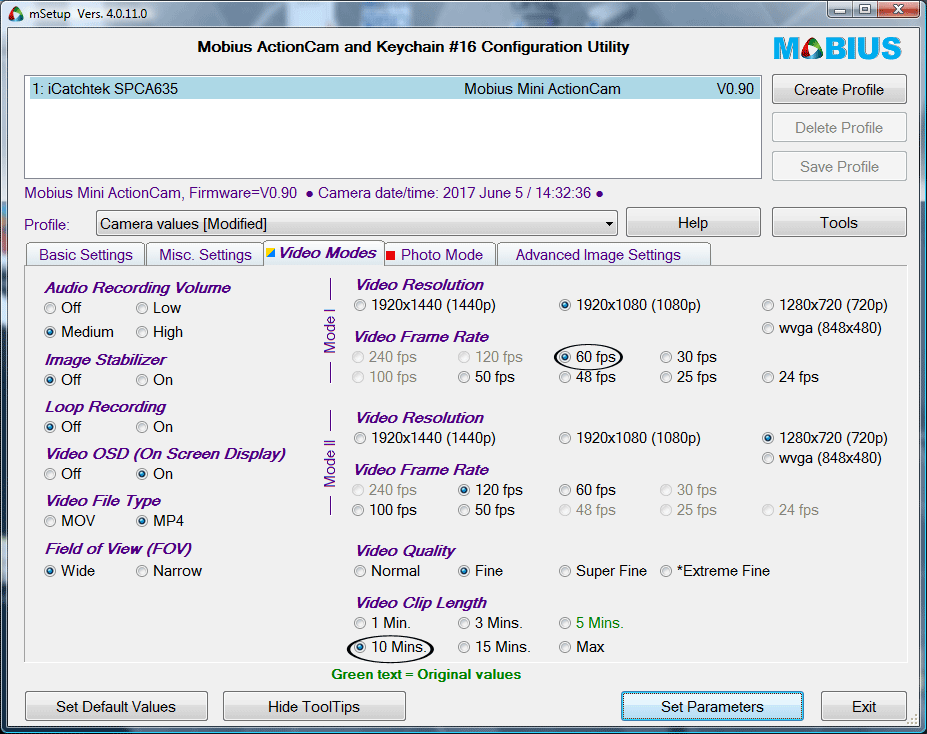927x734 pixels.
Task: Open the Misc. Settings tab
Action: [x=205, y=255]
